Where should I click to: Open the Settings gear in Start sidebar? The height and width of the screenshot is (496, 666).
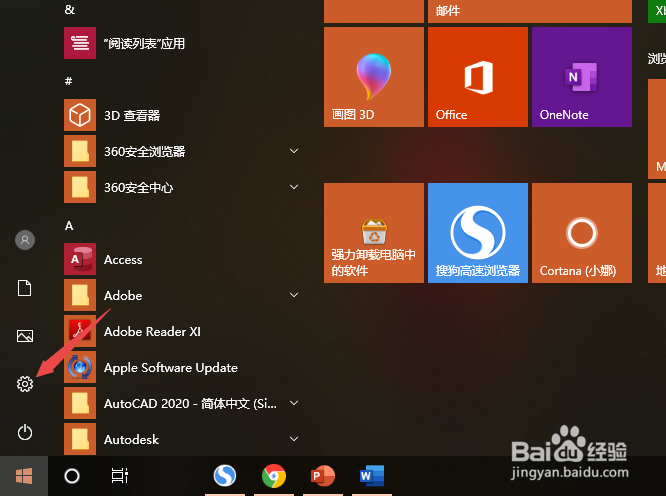(25, 384)
